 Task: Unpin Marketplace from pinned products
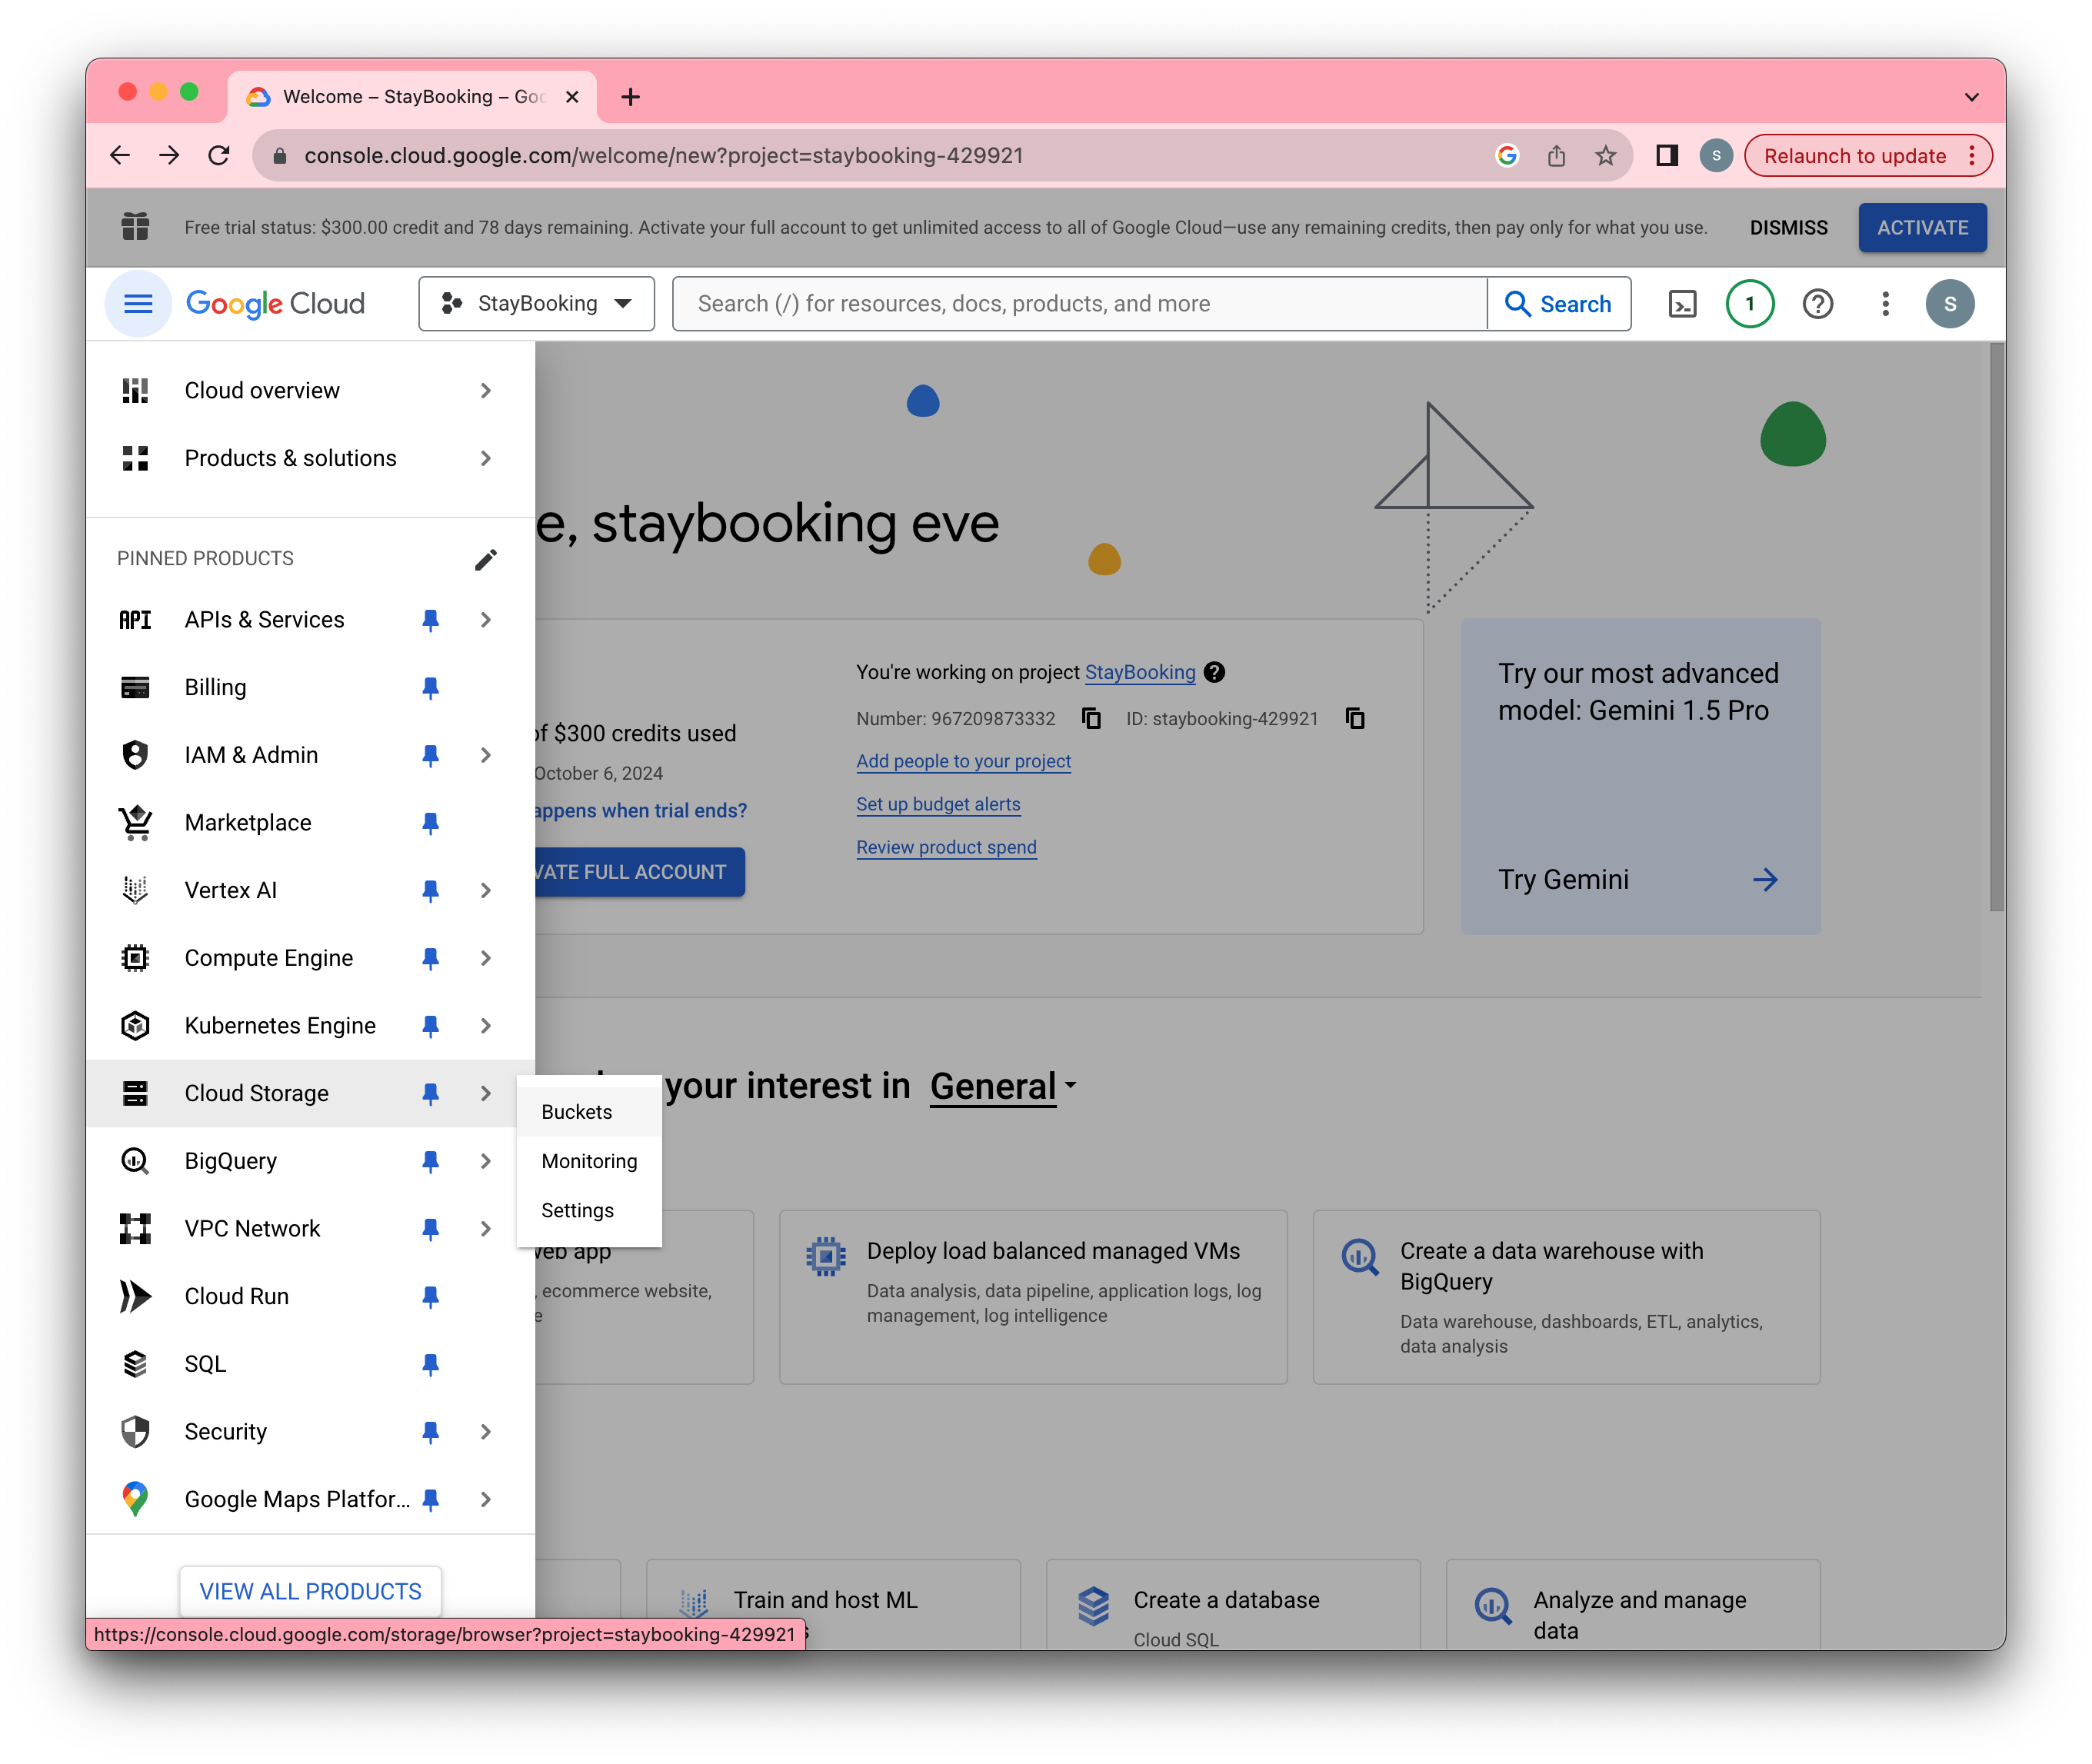430,823
